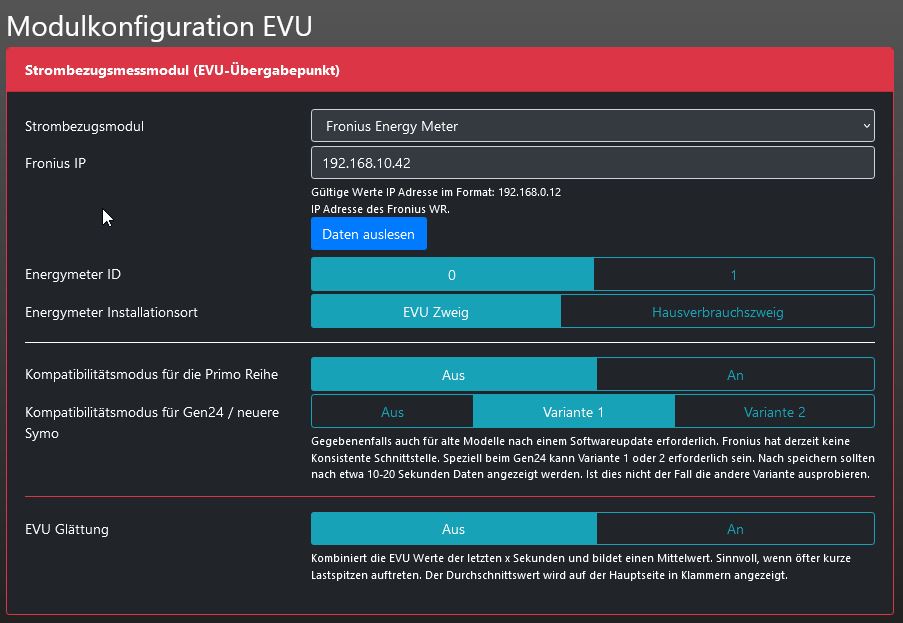Disable Primo compatibility mode with Aus
This screenshot has height=623, width=903.
[454, 375]
